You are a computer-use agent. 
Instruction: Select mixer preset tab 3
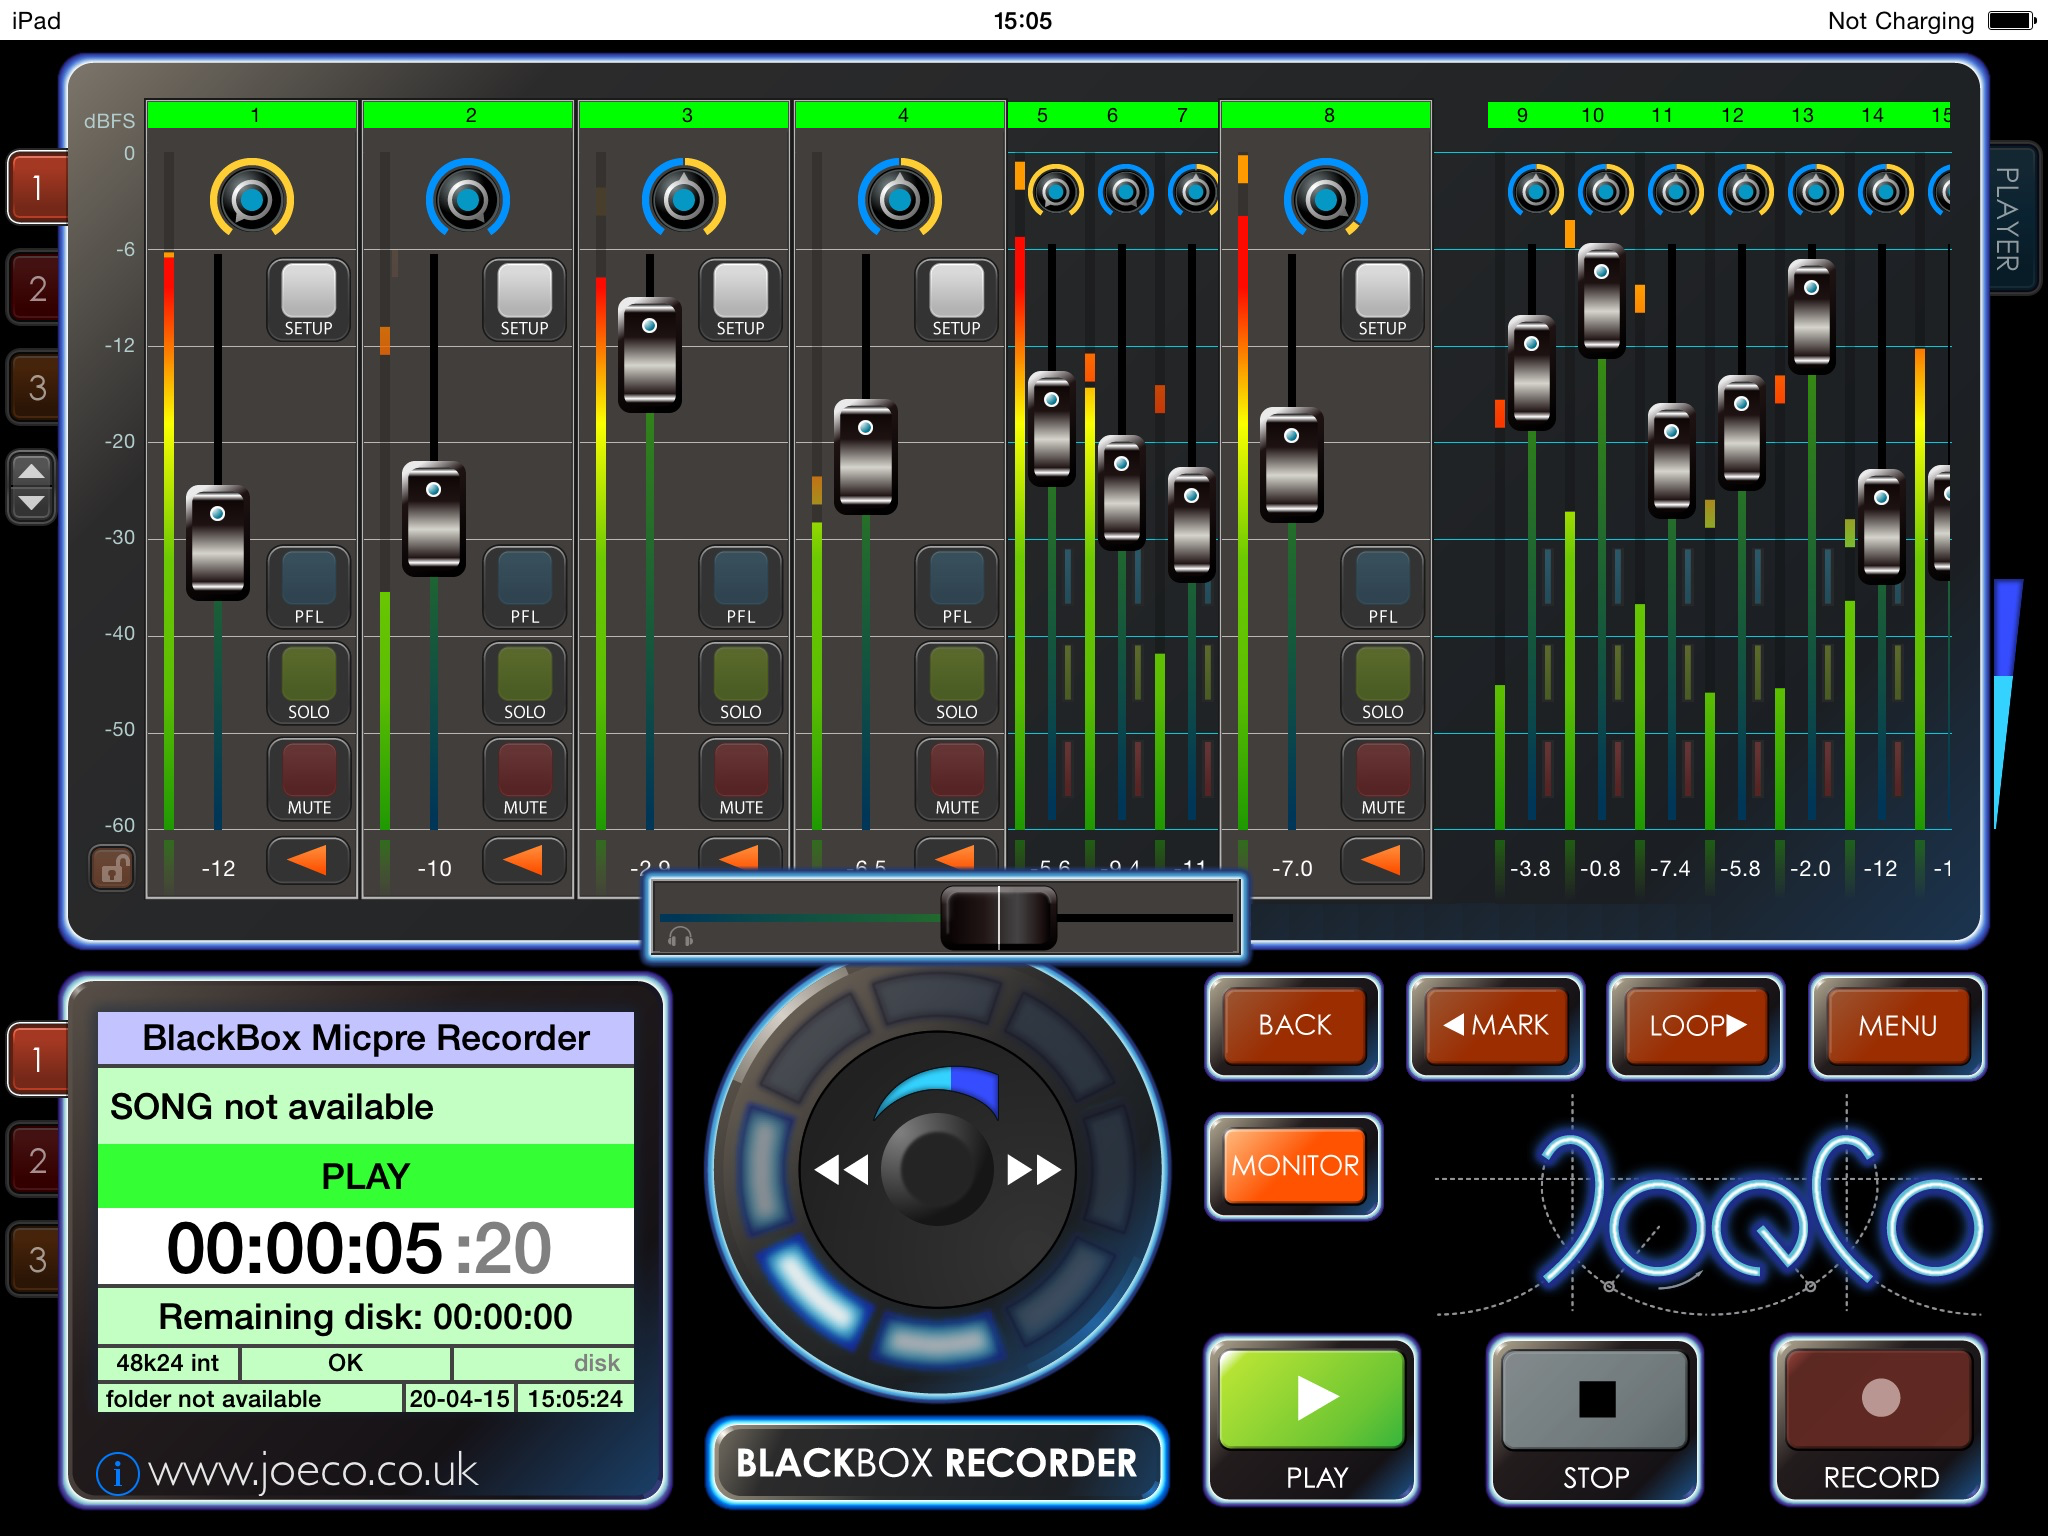pos(37,387)
